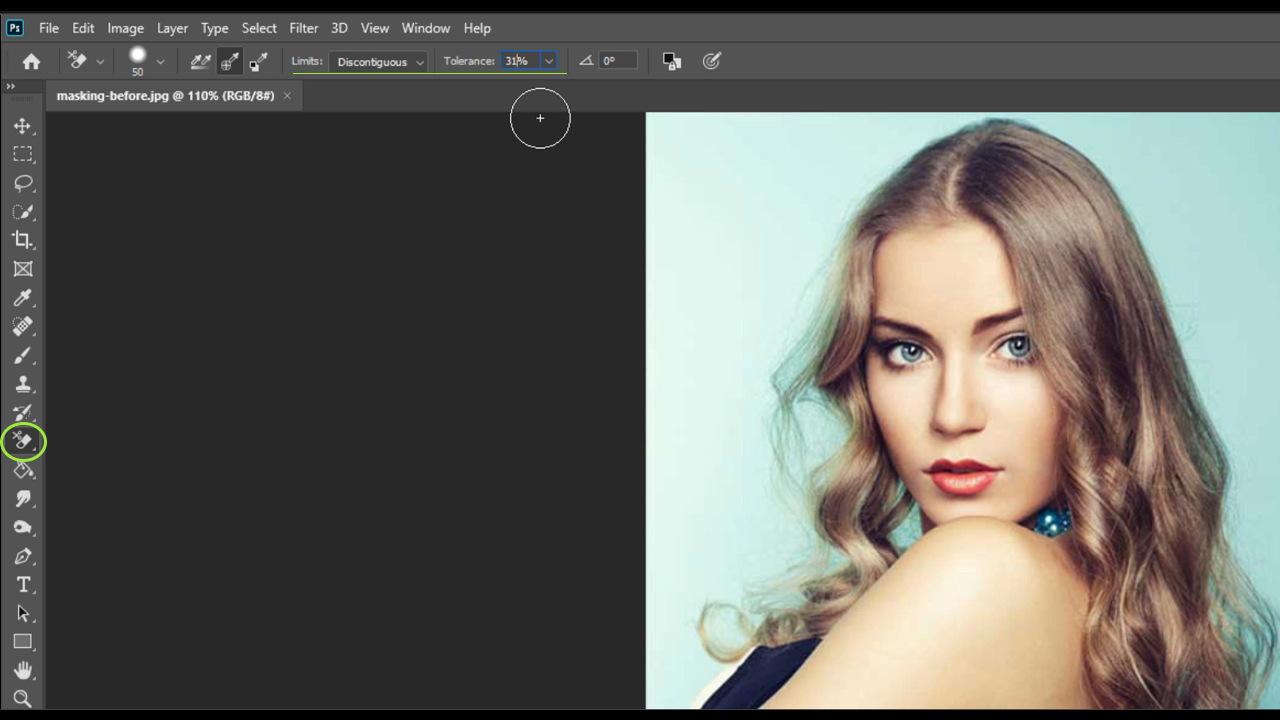
Task: Select the Move tool
Action: coord(23,126)
